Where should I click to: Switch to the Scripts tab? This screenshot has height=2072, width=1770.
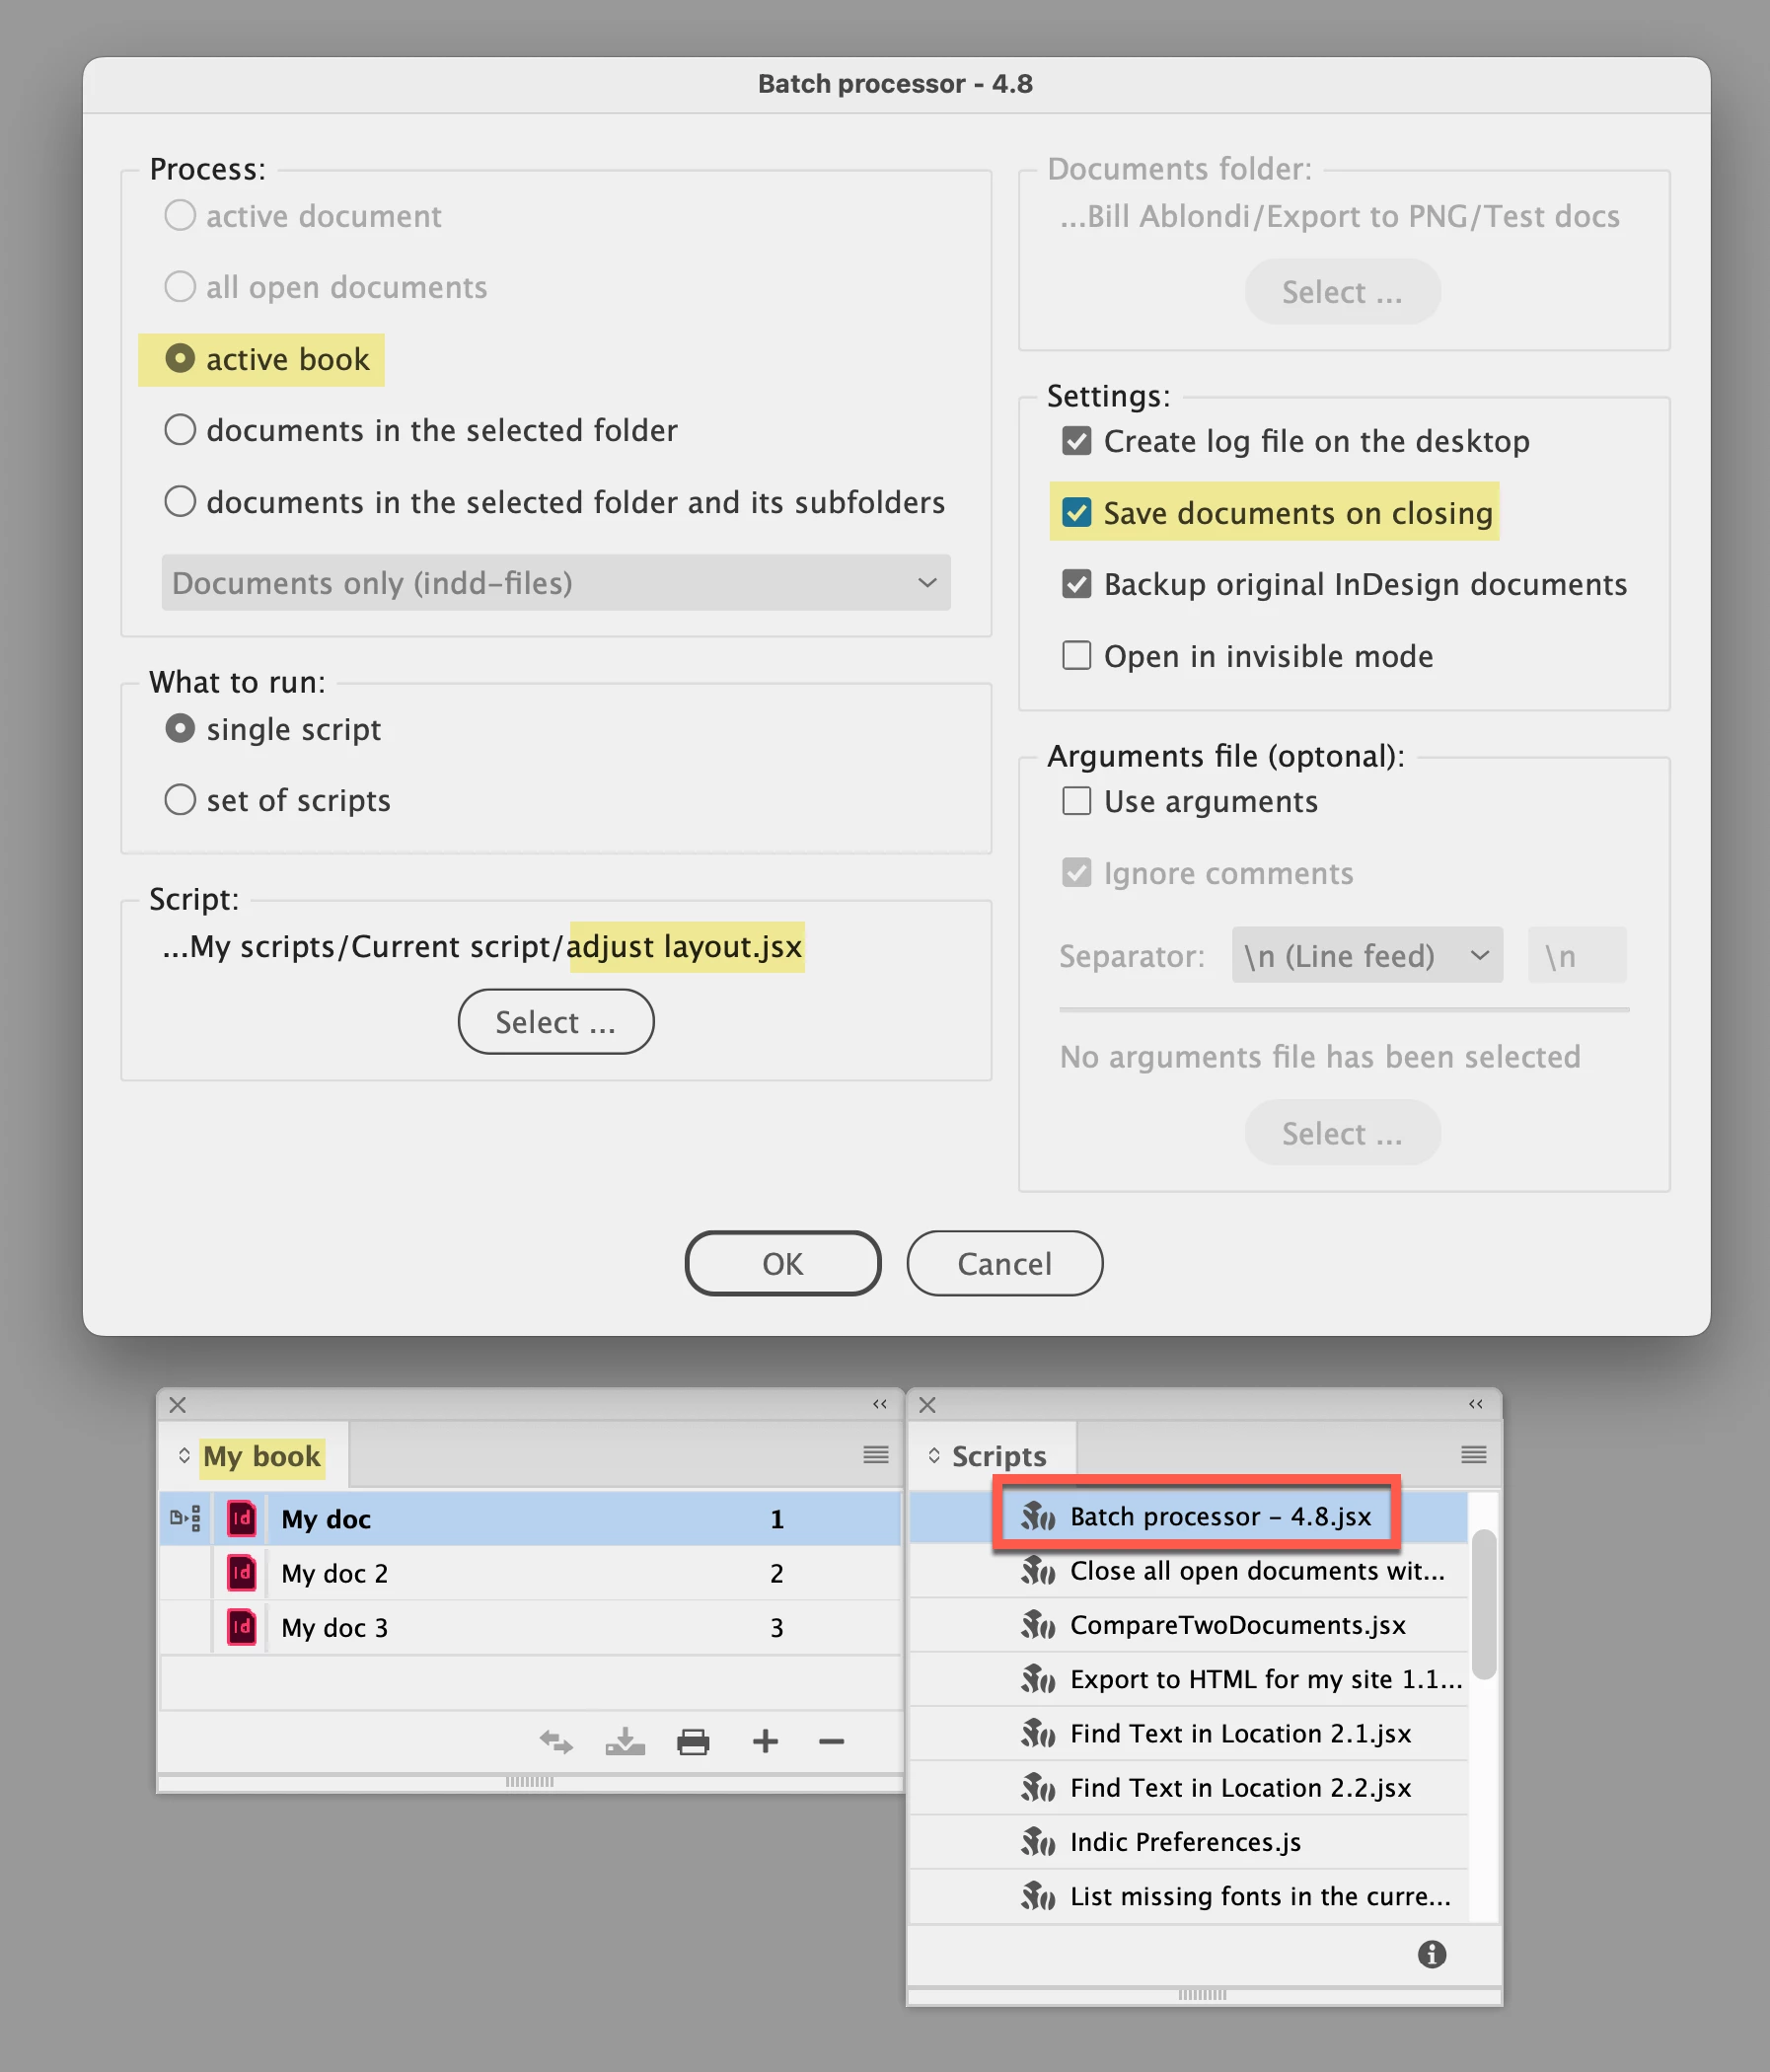point(999,1456)
